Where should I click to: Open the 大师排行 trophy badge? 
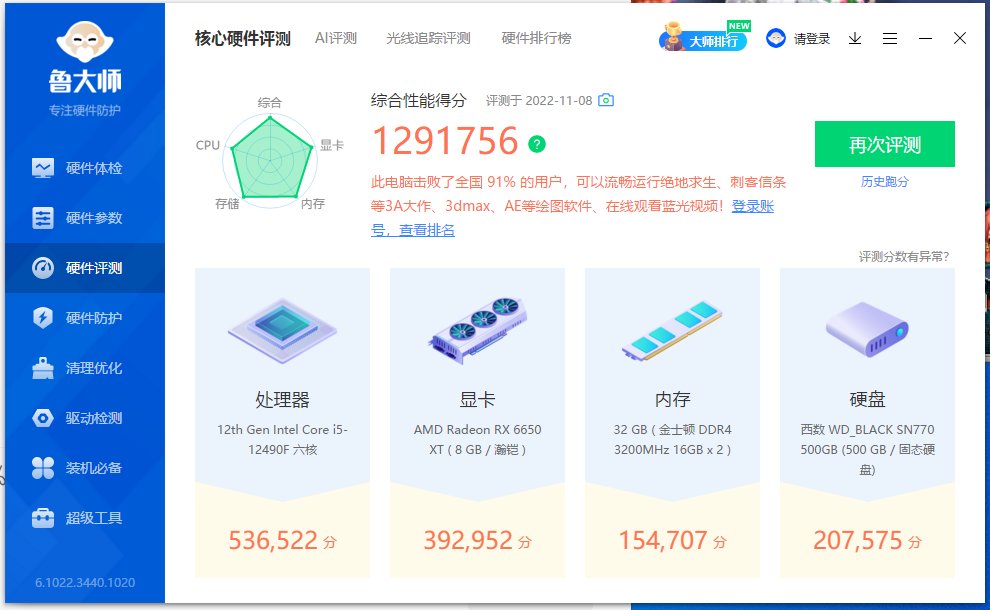[704, 37]
